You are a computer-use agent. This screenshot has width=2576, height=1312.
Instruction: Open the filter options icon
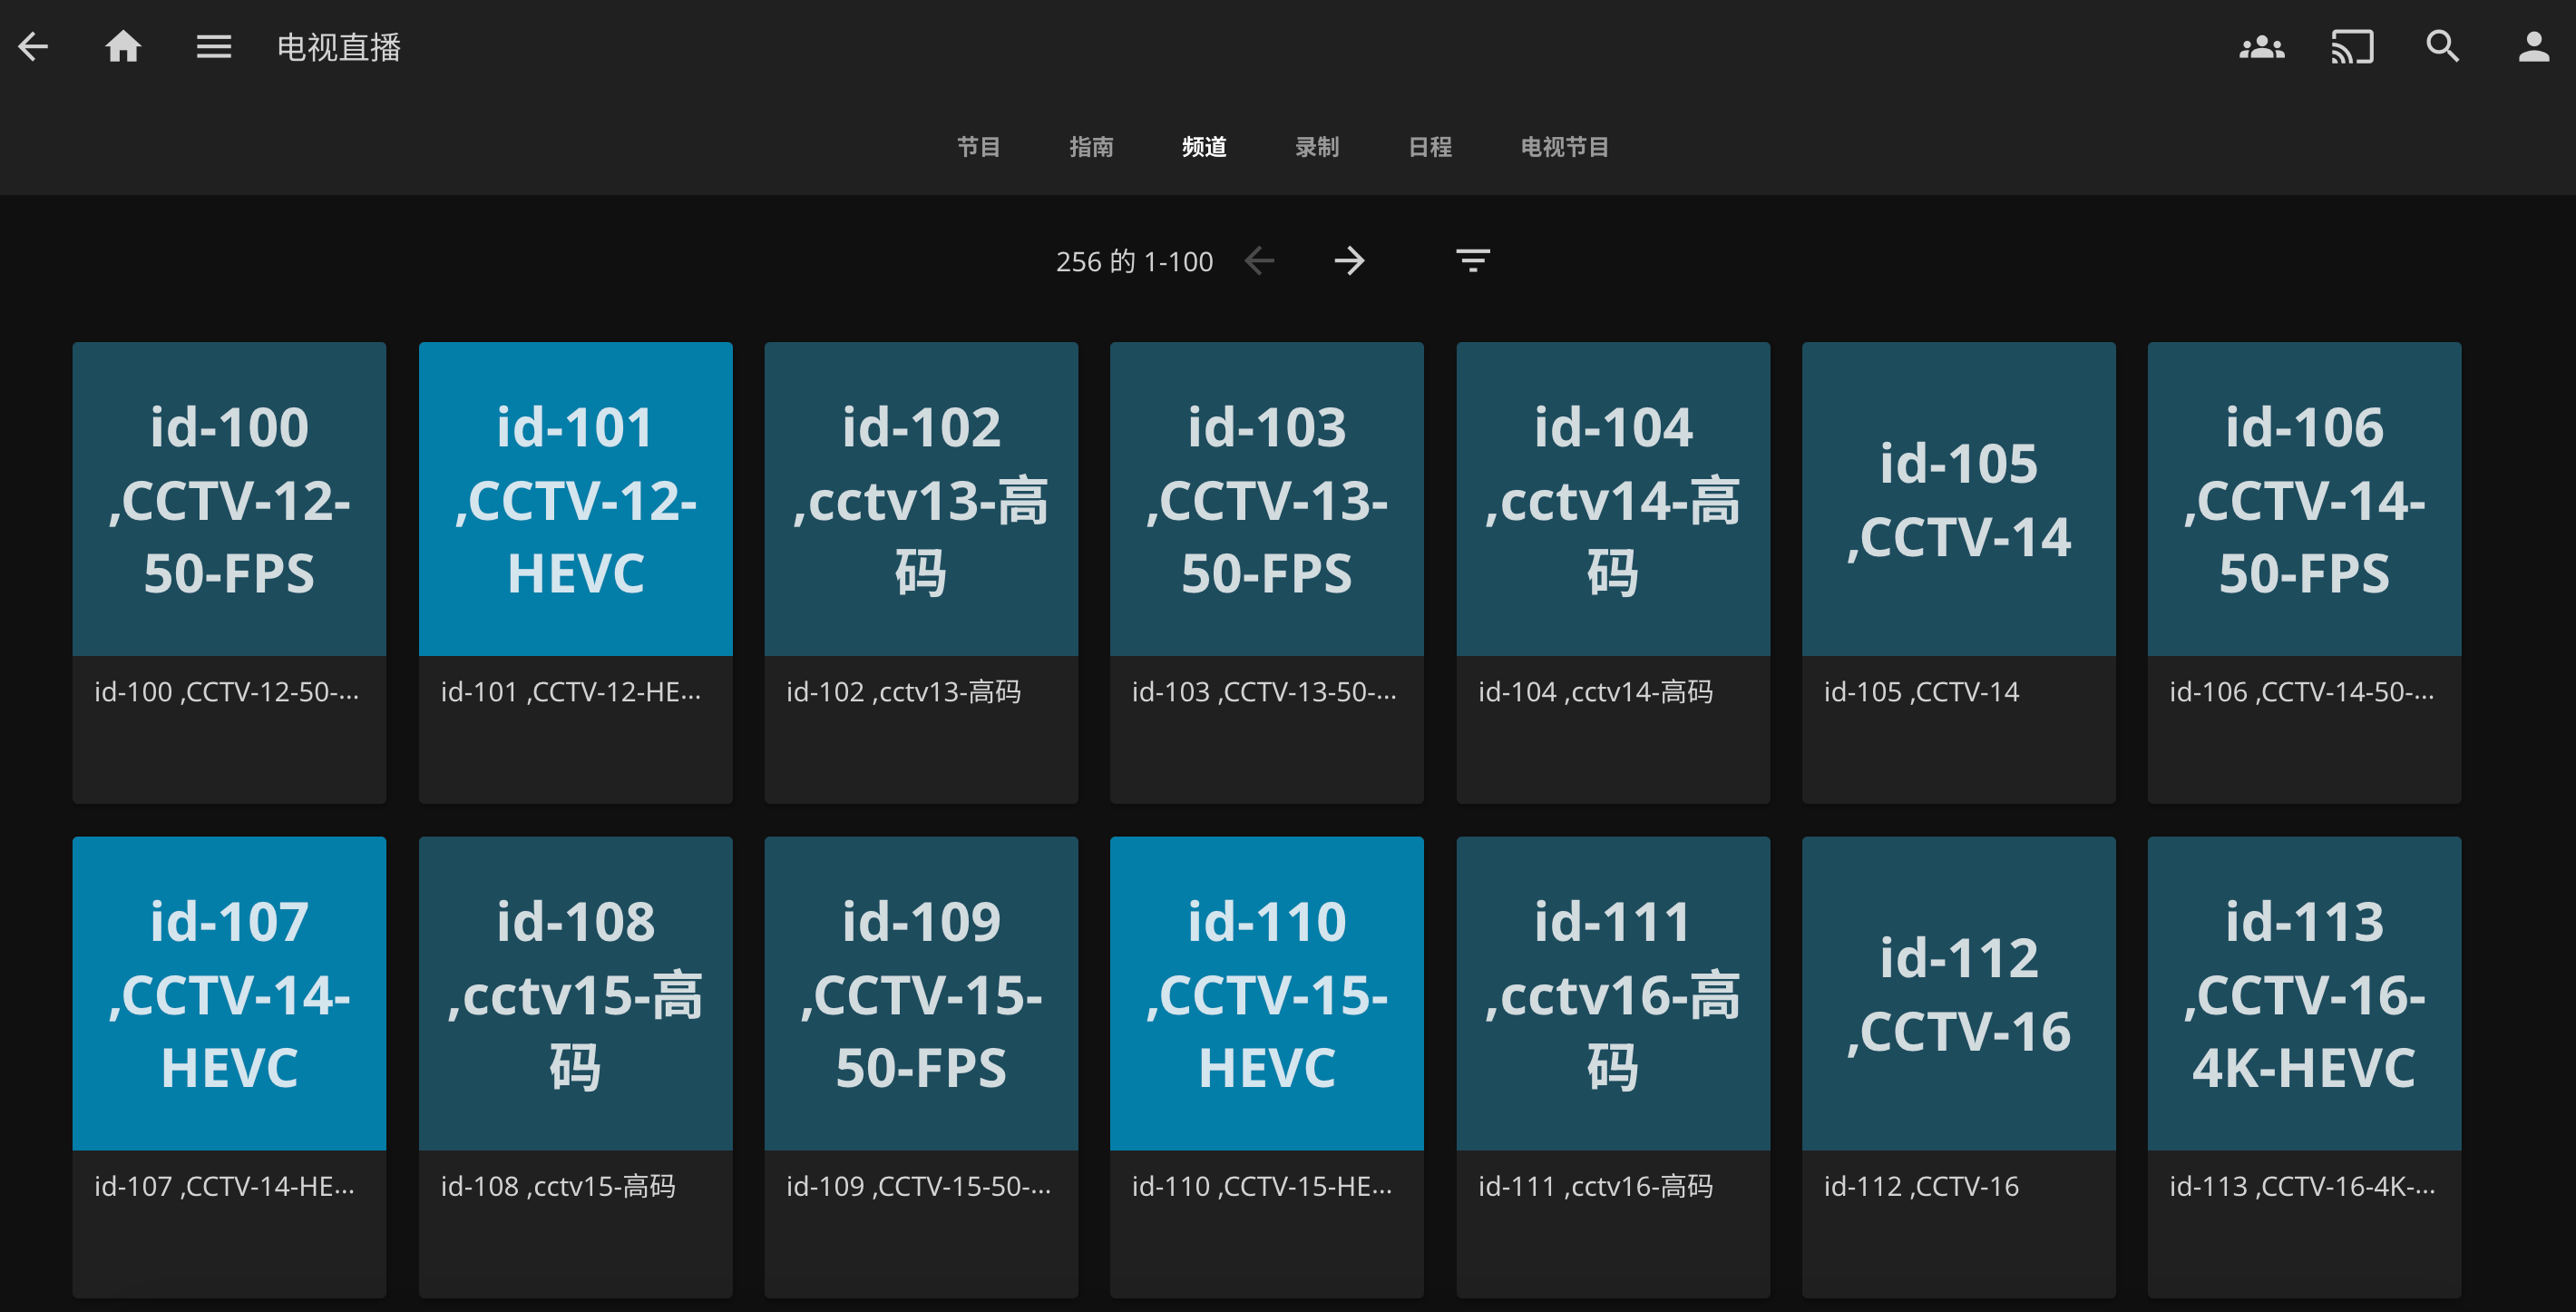click(1472, 261)
